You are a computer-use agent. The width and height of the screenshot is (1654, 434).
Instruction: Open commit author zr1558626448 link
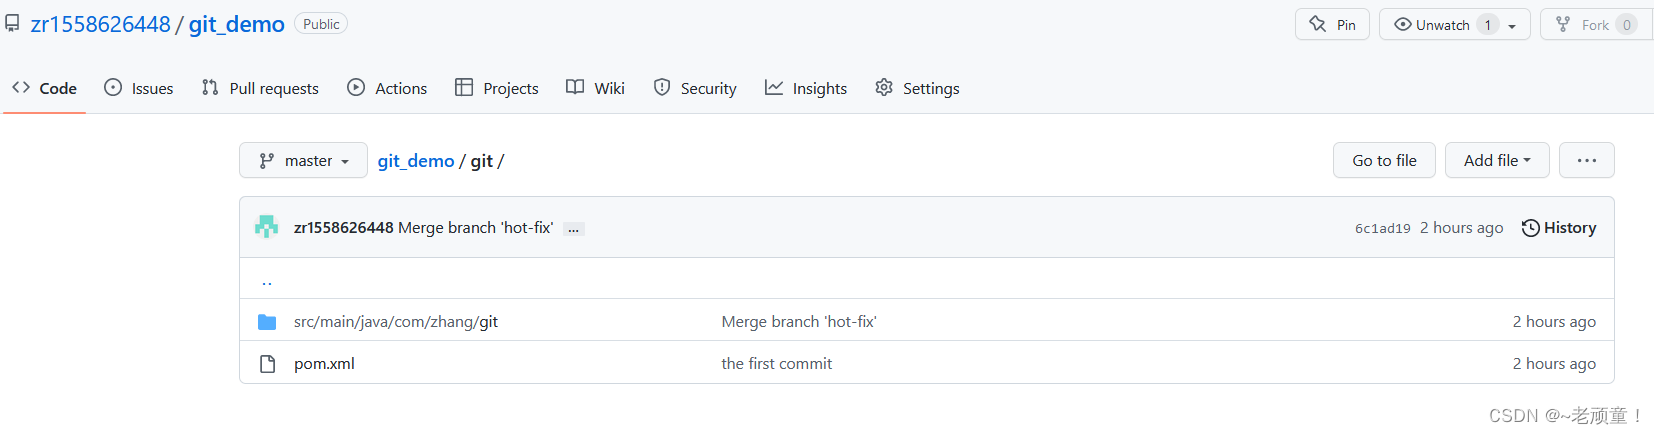tap(344, 228)
